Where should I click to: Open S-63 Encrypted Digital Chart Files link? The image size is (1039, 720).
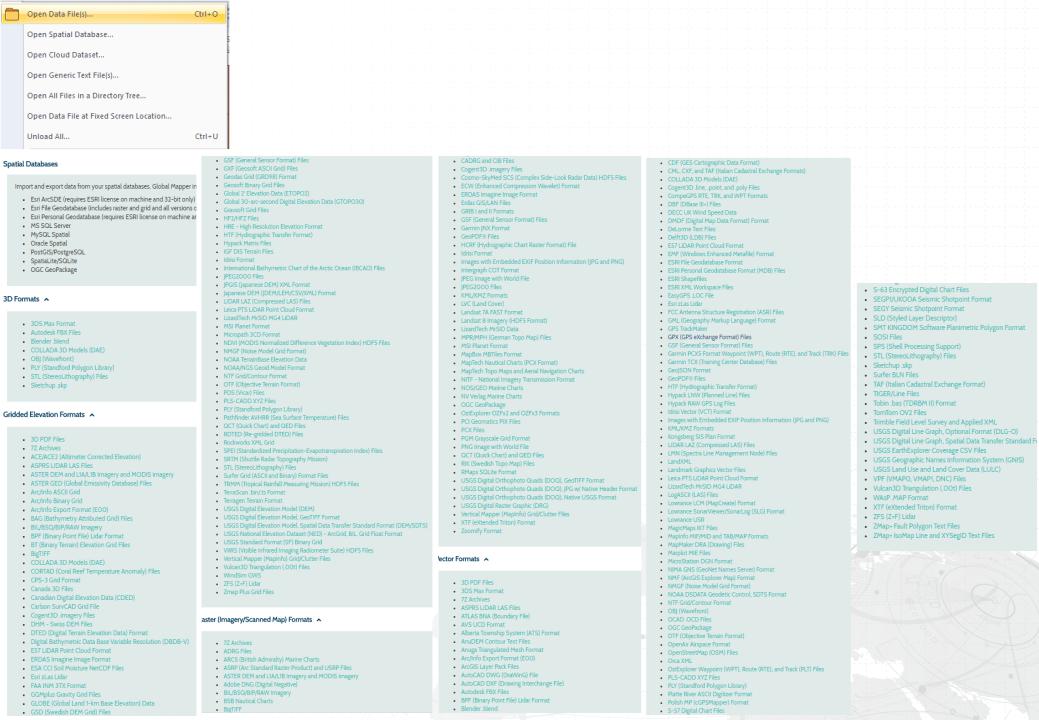[x=920, y=289]
